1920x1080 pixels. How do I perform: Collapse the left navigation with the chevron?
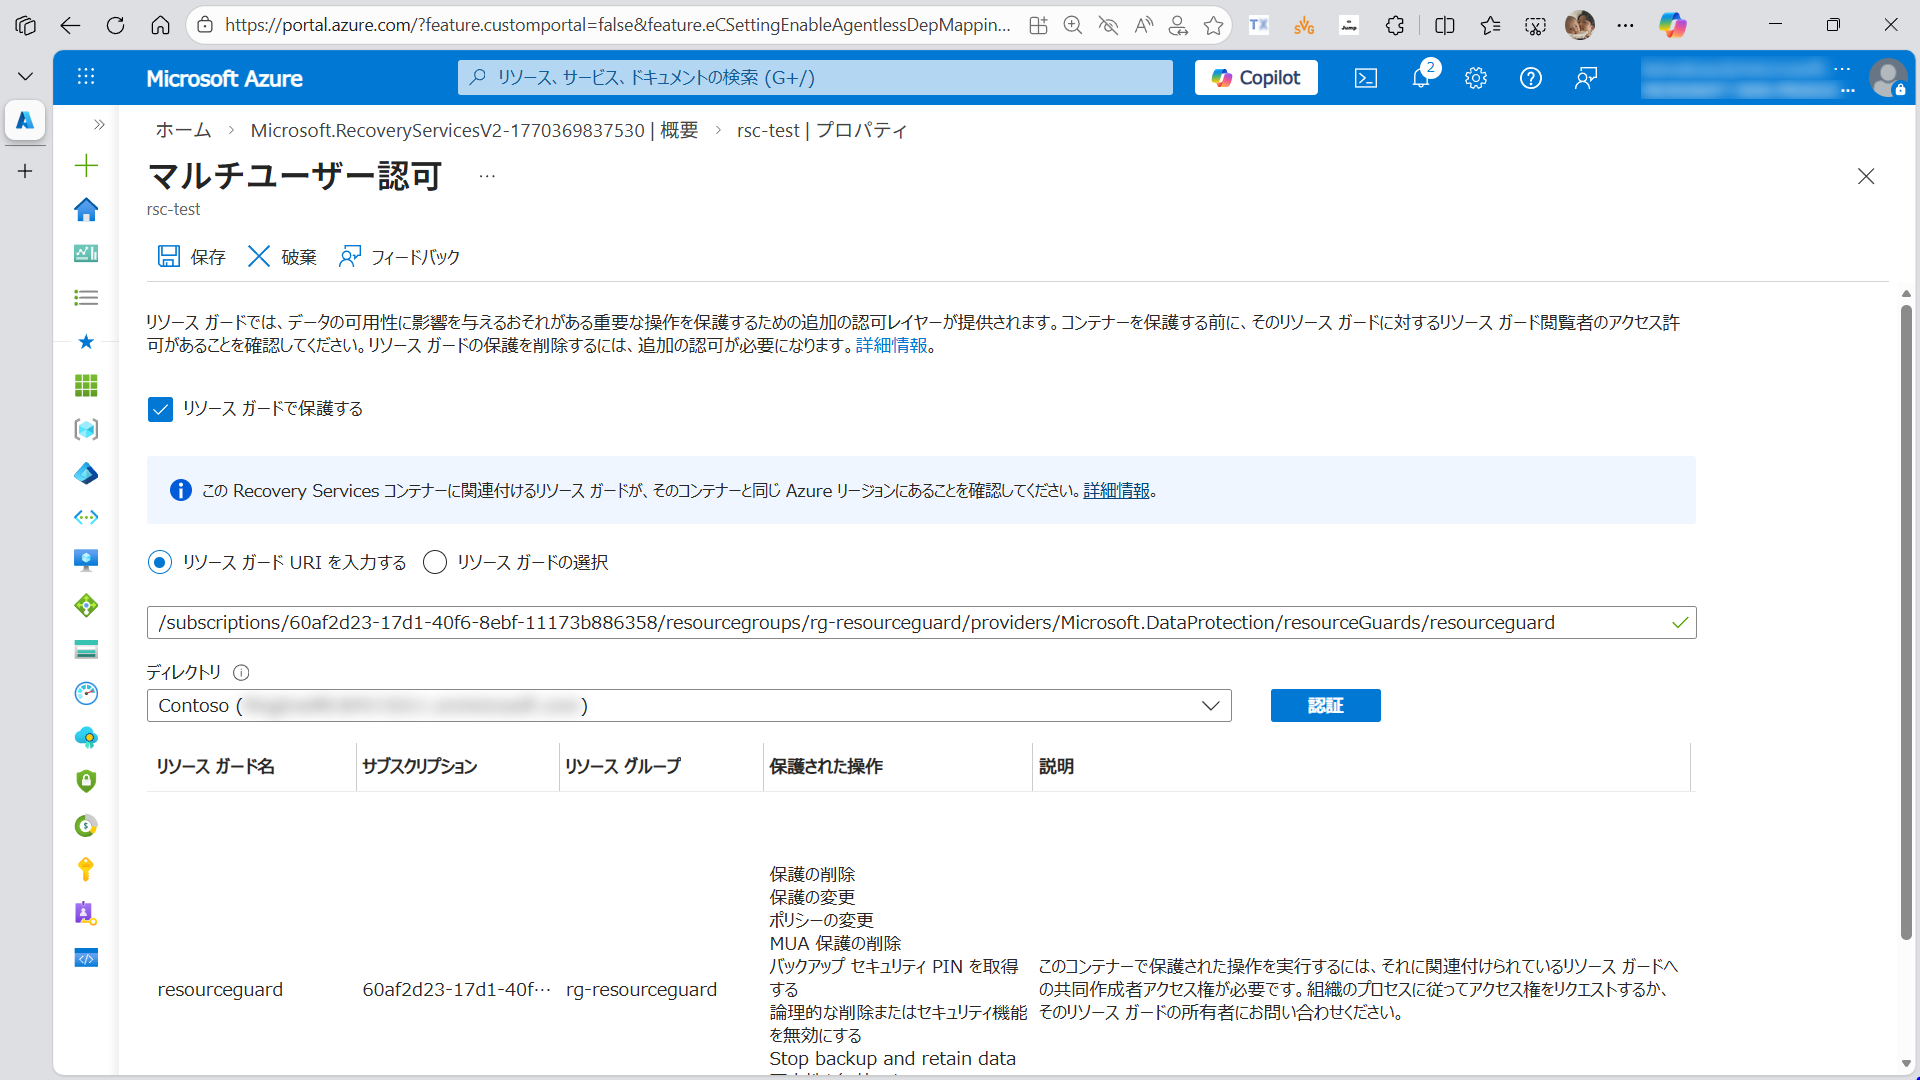pyautogui.click(x=98, y=124)
